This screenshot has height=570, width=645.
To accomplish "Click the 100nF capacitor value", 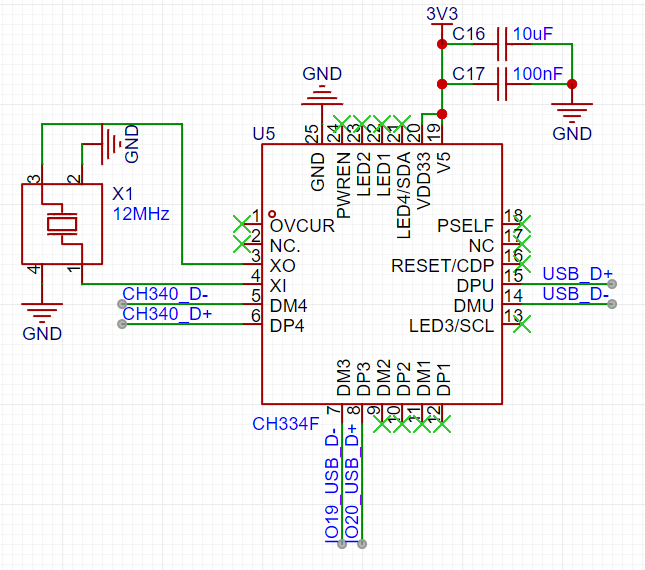I will coord(538,74).
